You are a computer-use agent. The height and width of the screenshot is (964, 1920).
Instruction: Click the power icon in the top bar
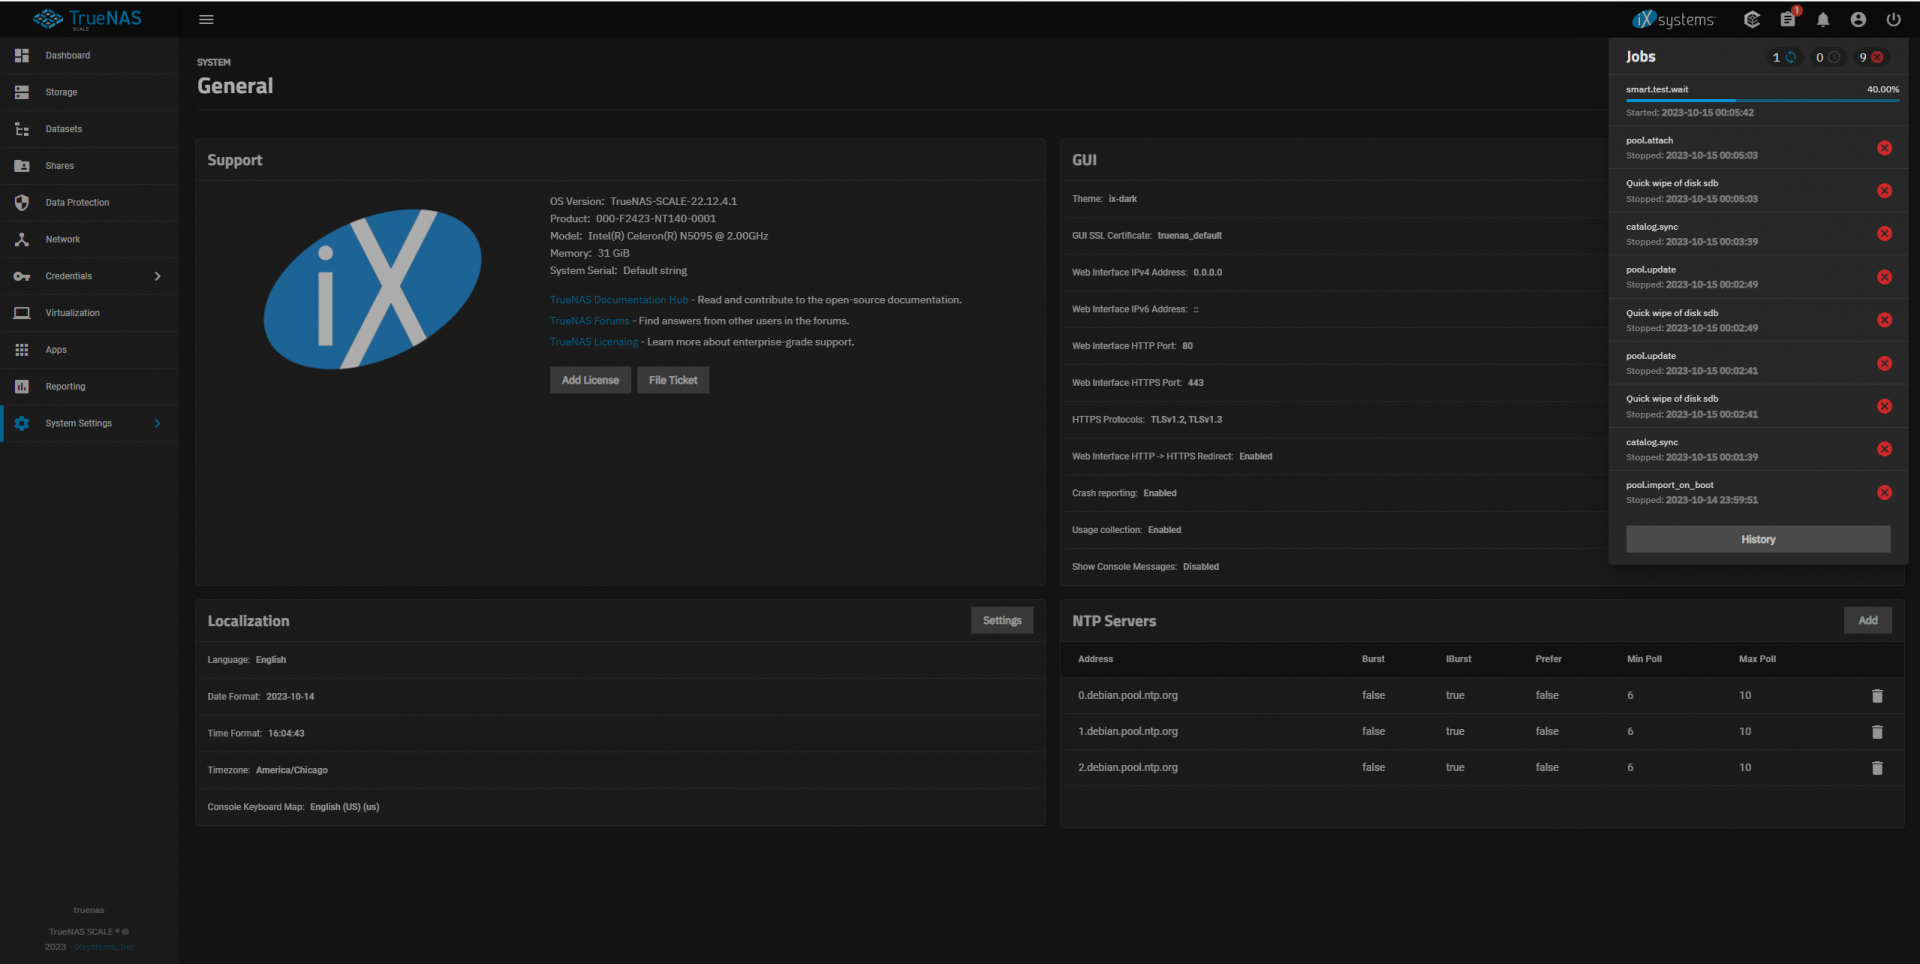click(1893, 19)
